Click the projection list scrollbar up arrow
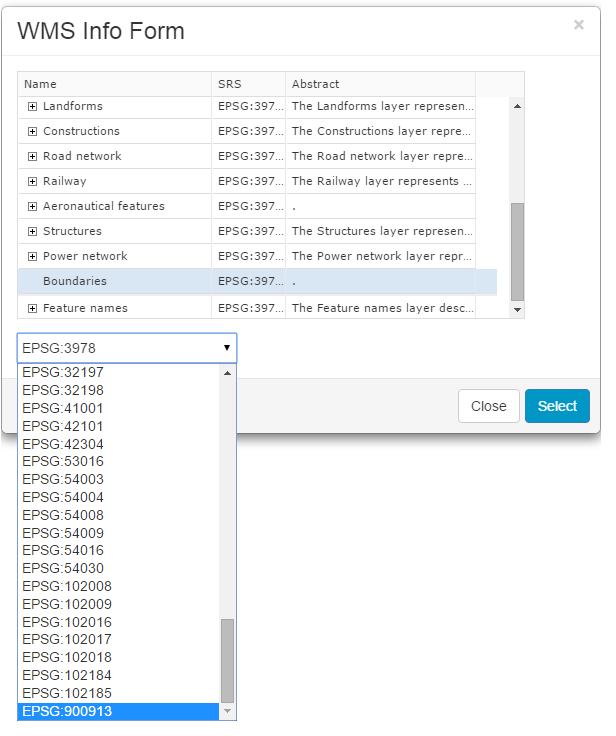616x736 pixels. point(228,373)
